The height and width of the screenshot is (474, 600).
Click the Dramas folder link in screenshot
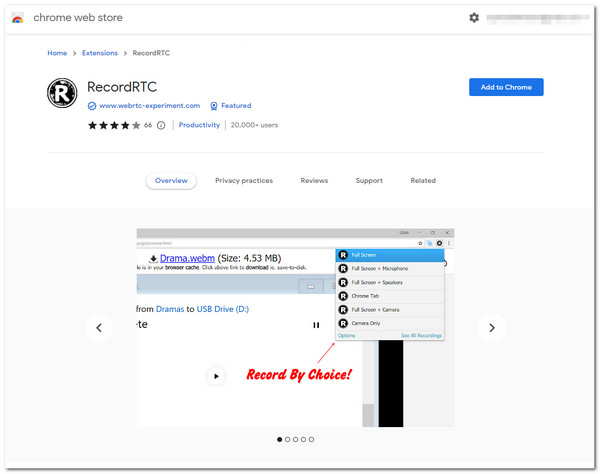point(170,309)
